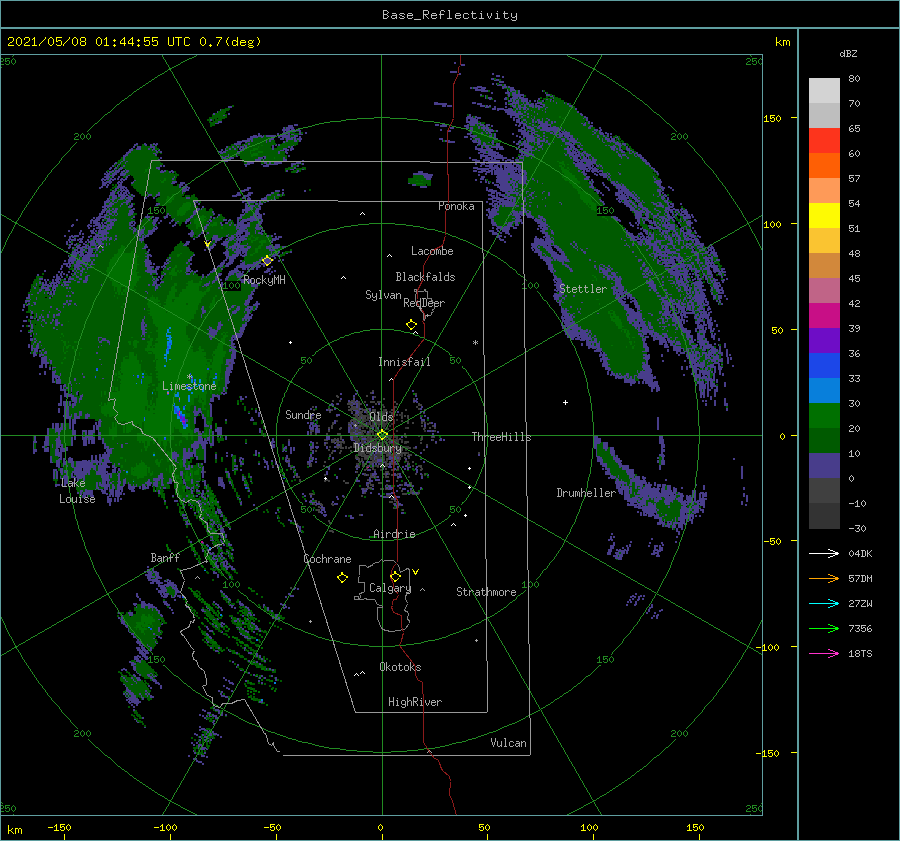Click the white plus marker south of Stettler
The height and width of the screenshot is (841, 900).
click(x=565, y=402)
